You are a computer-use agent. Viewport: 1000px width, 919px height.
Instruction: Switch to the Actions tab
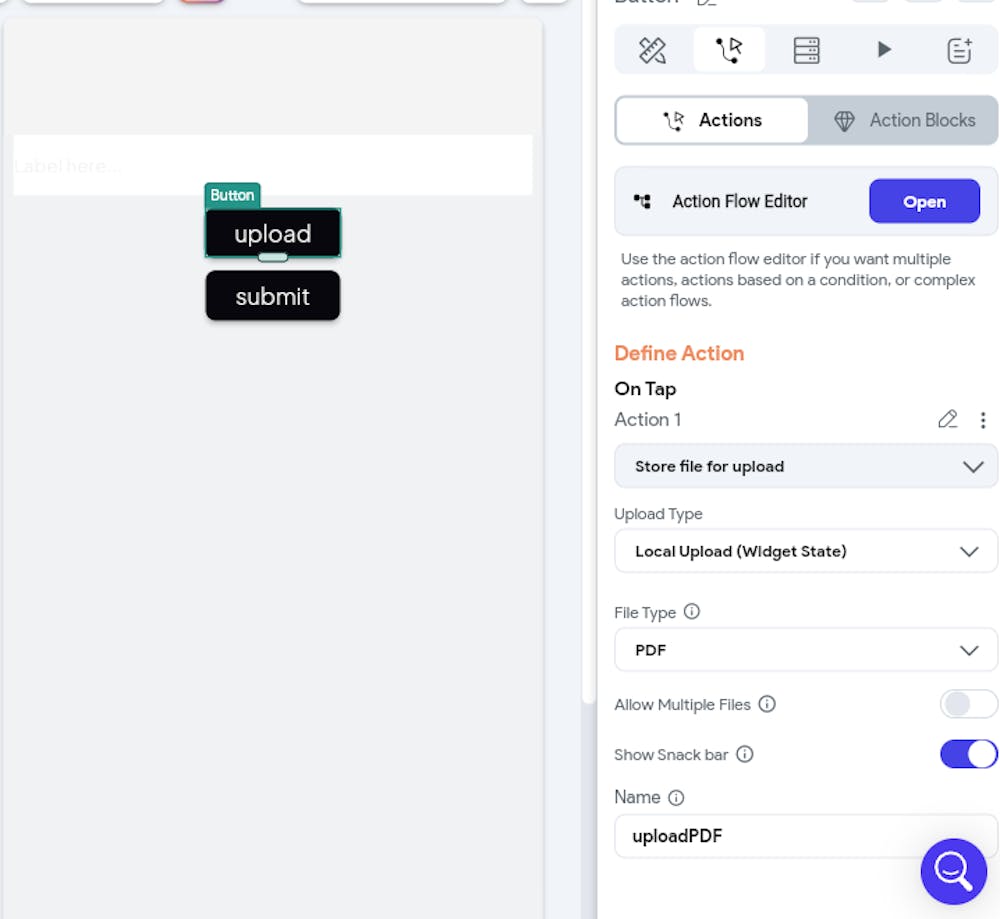712,120
